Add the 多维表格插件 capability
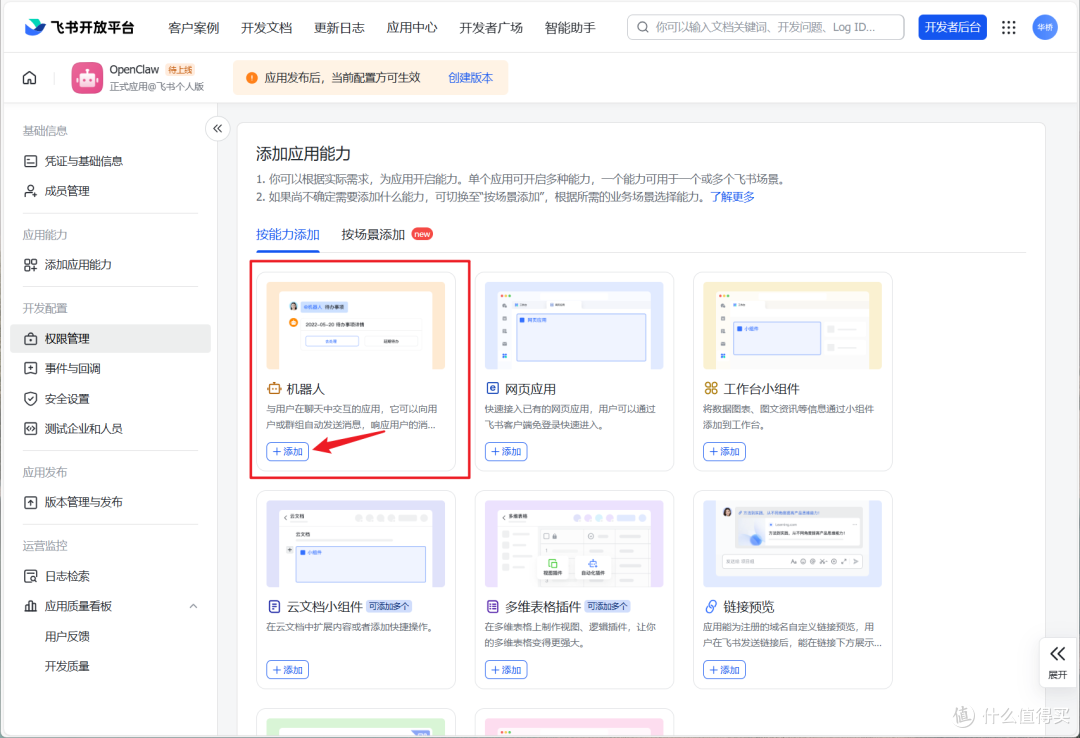The image size is (1080, 738). click(x=506, y=670)
